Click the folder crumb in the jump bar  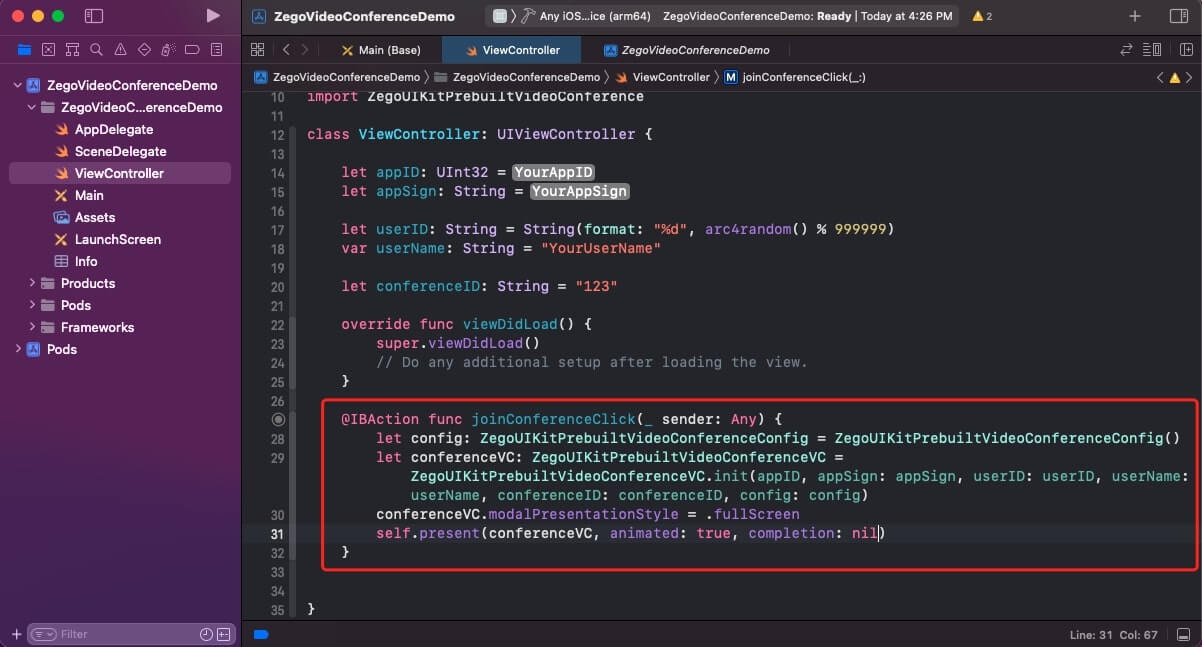[x=517, y=77]
